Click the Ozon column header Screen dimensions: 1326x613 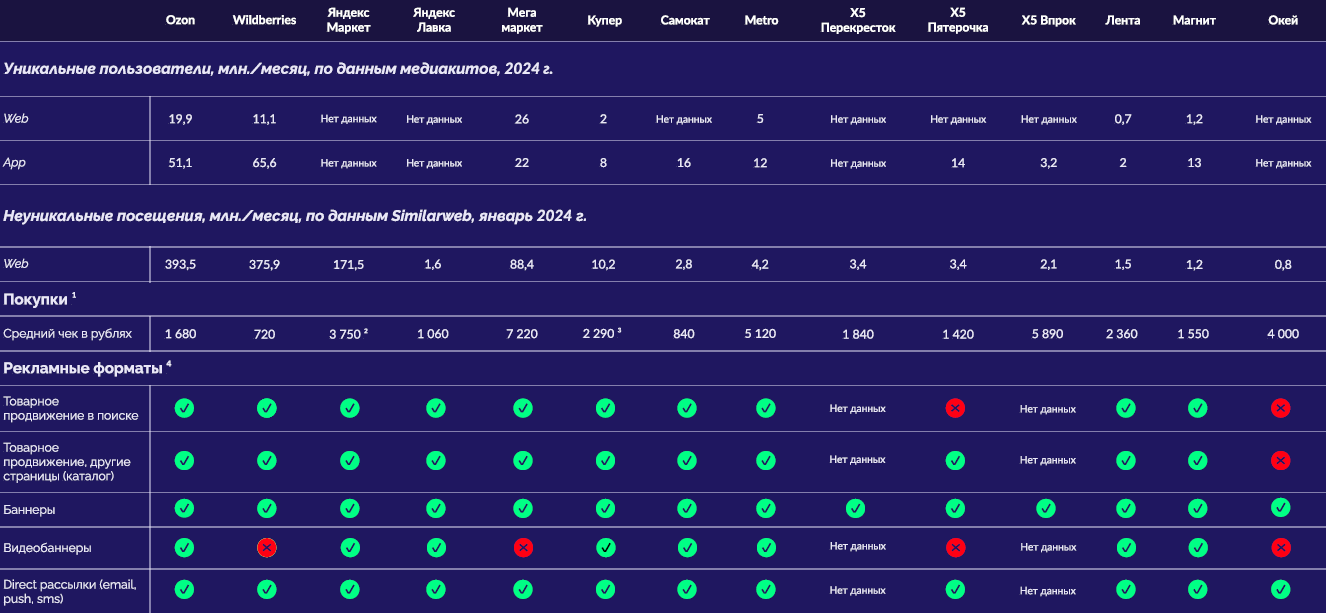pyautogui.click(x=180, y=20)
